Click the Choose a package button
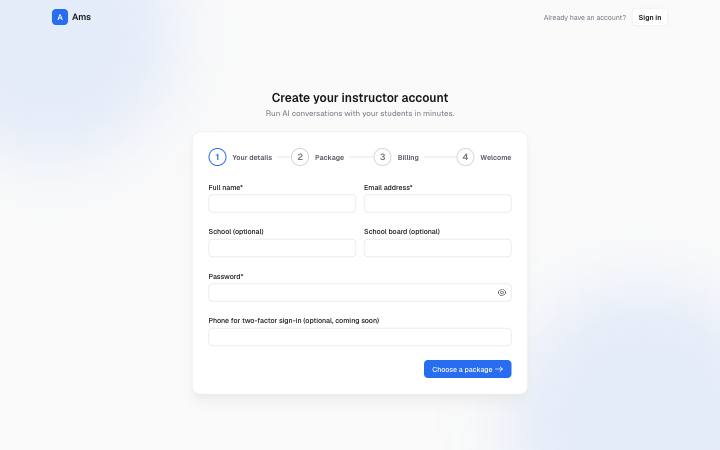 [467, 369]
